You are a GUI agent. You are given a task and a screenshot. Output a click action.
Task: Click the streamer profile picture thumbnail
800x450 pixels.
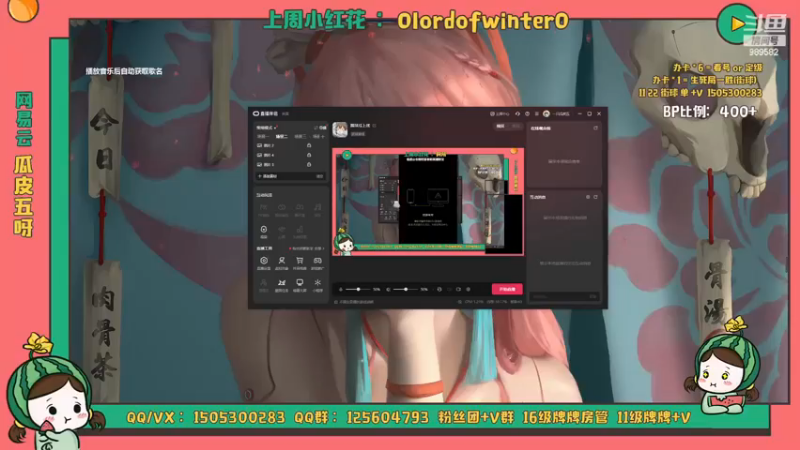[x=340, y=130]
